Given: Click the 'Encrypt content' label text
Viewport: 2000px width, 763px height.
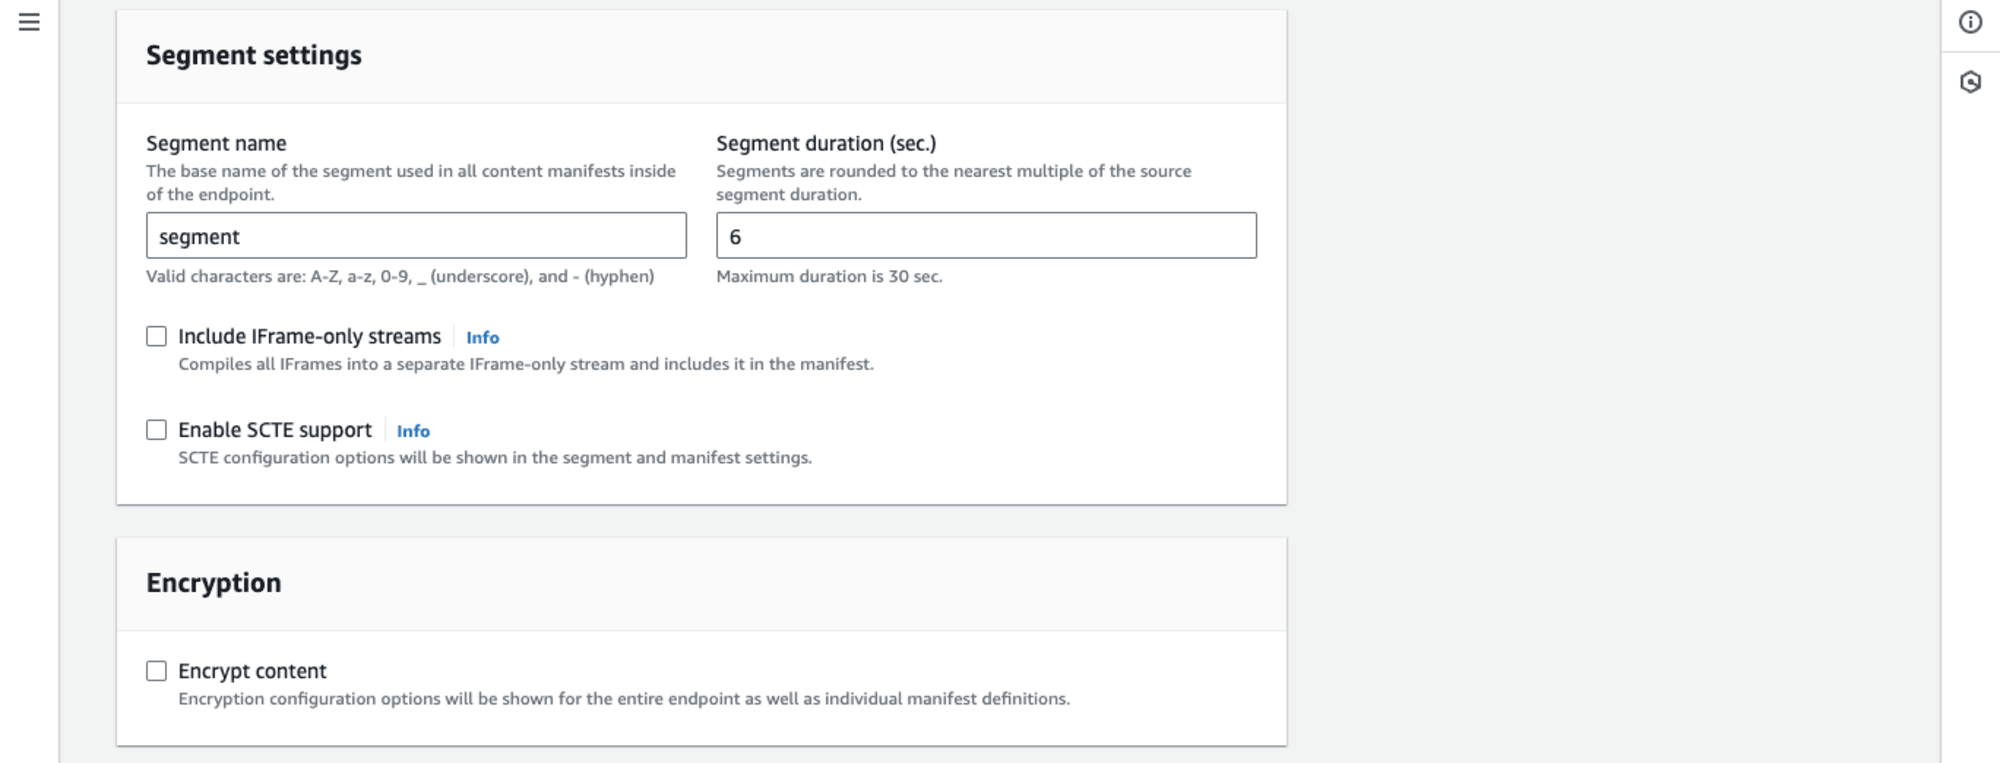Looking at the screenshot, I should pyautogui.click(x=252, y=671).
